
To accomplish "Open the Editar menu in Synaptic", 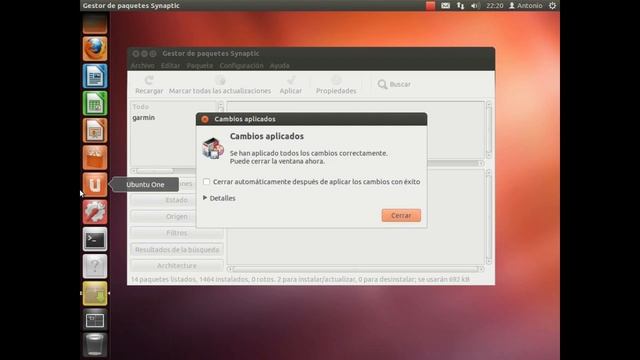I will click(170, 66).
